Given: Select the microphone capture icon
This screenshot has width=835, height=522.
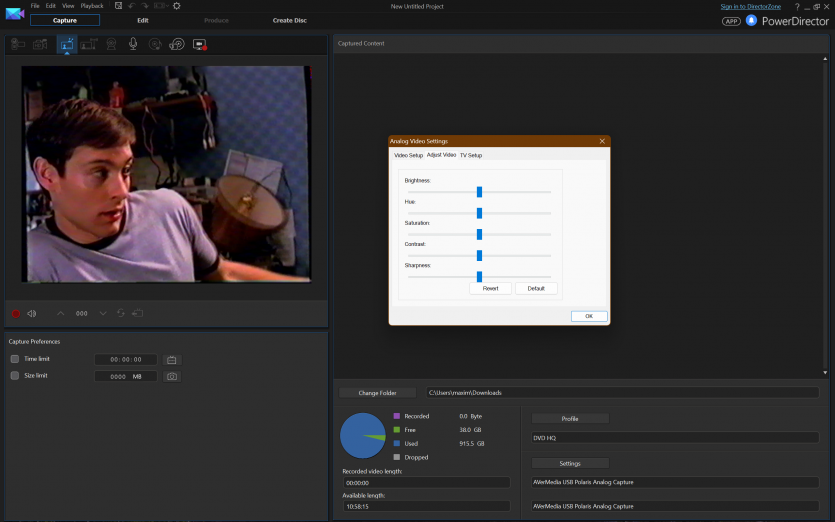Looking at the screenshot, I should pos(133,44).
